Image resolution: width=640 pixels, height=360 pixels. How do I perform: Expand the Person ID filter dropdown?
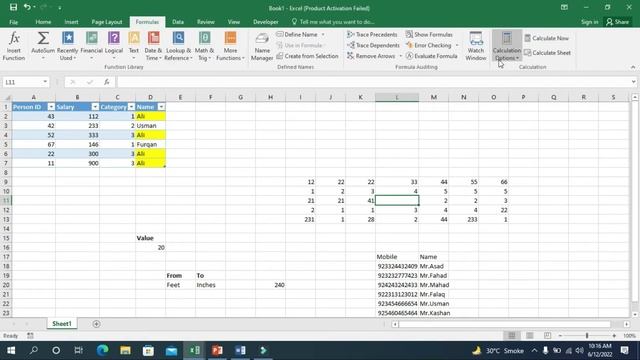point(51,107)
